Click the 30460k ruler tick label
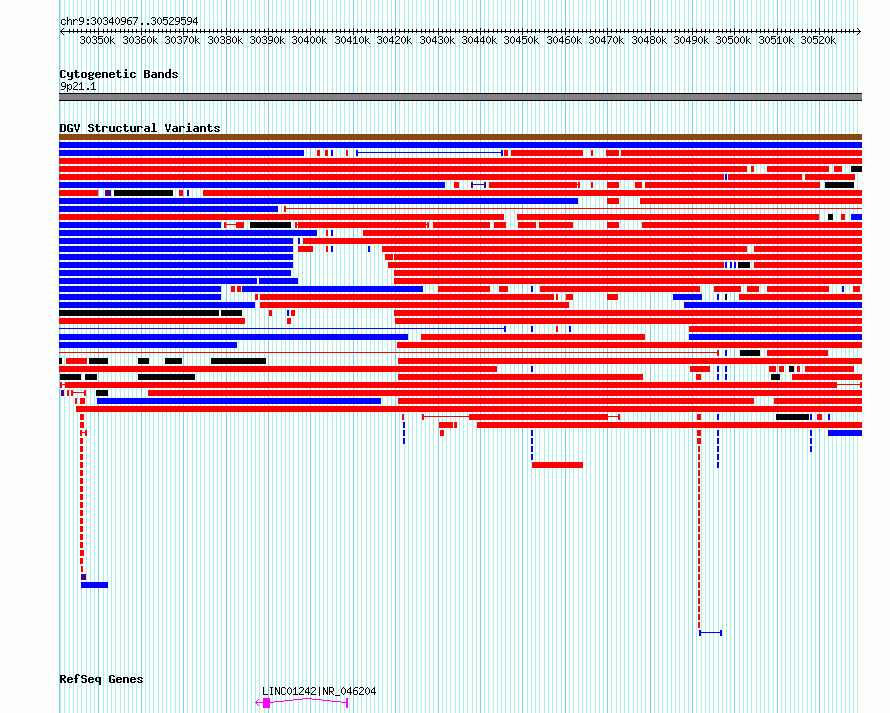Image resolution: width=890 pixels, height=713 pixels. (x=564, y=40)
